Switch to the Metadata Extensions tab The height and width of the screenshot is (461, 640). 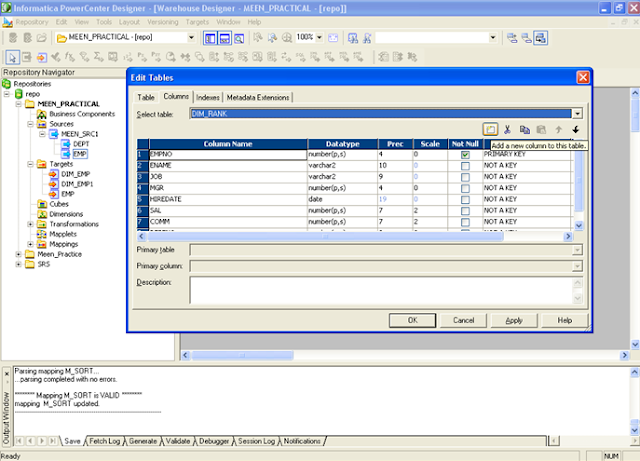coord(258,97)
